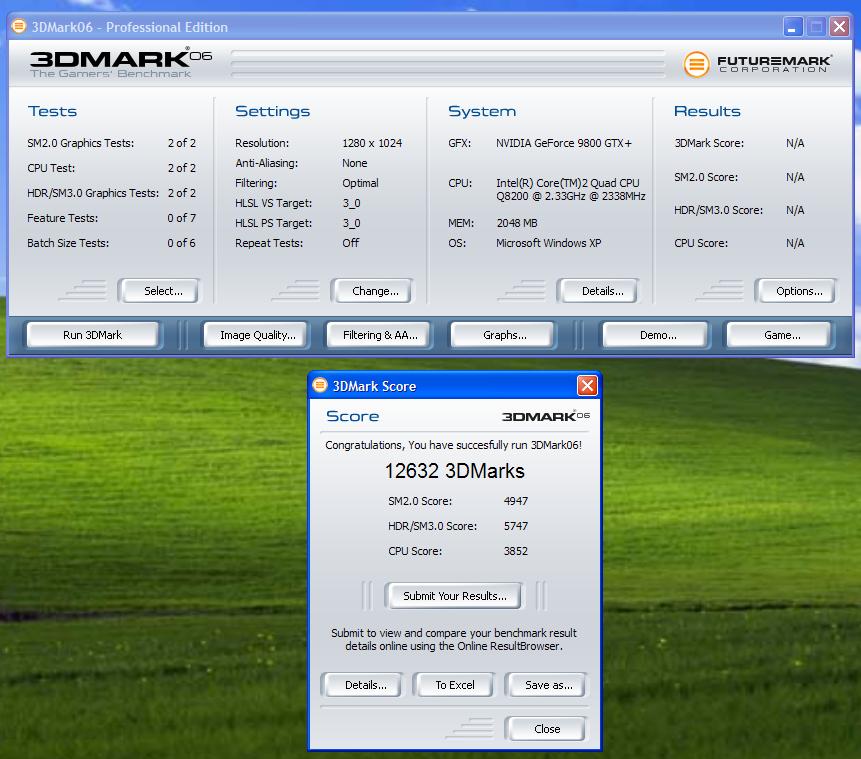Image resolution: width=861 pixels, height=759 pixels.
Task: Click the SM2.0 Graphics Tests label
Action: (81, 143)
